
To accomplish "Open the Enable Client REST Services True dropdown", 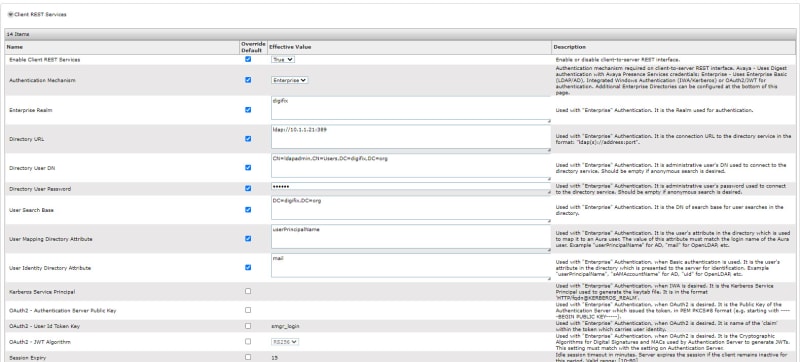I will [x=283, y=59].
